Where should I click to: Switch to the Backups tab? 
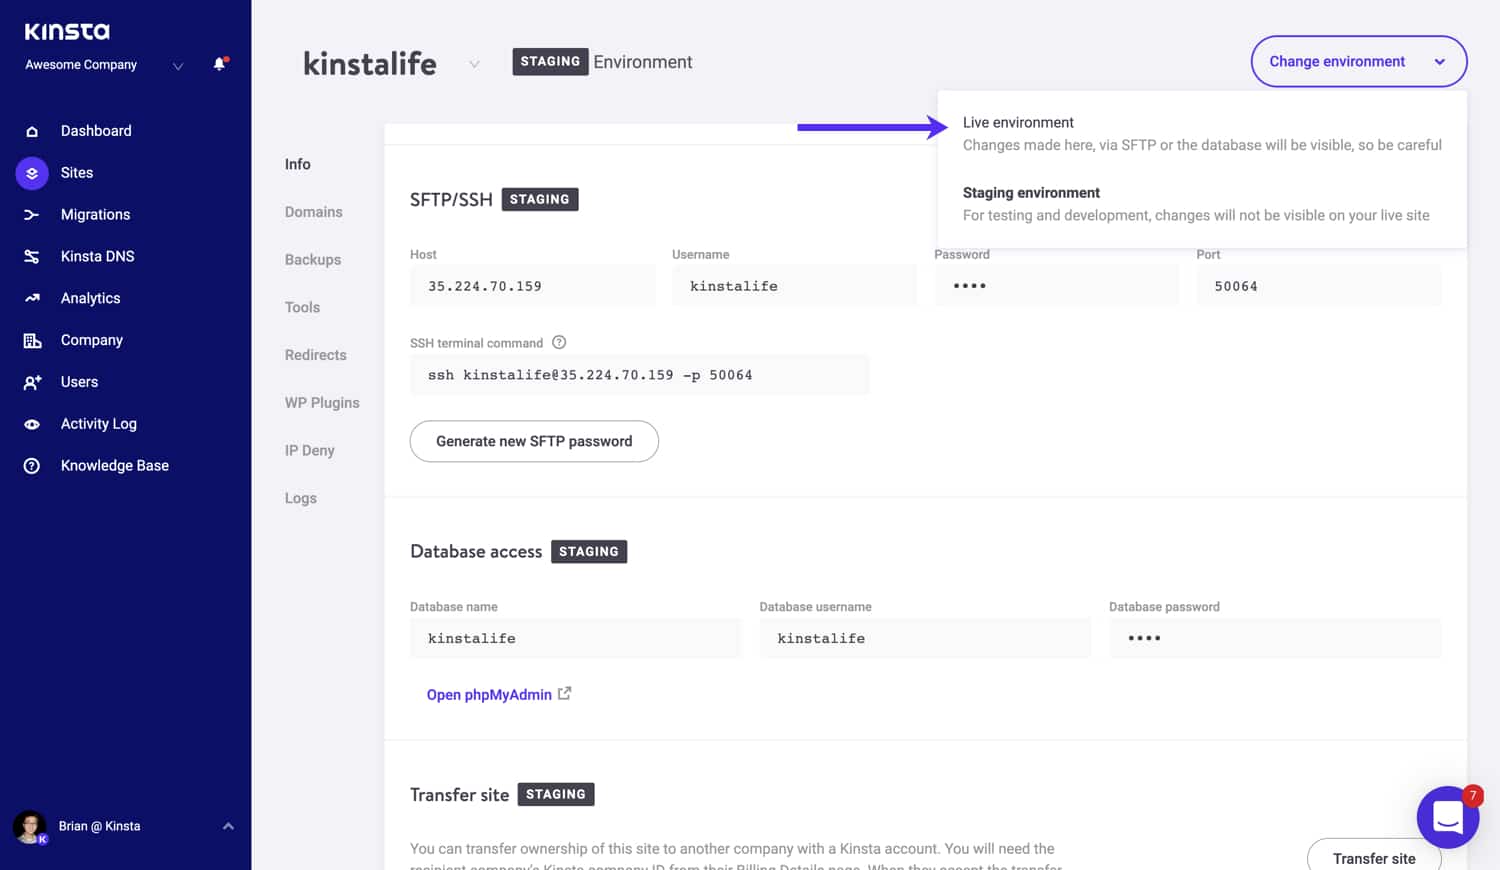coord(312,259)
